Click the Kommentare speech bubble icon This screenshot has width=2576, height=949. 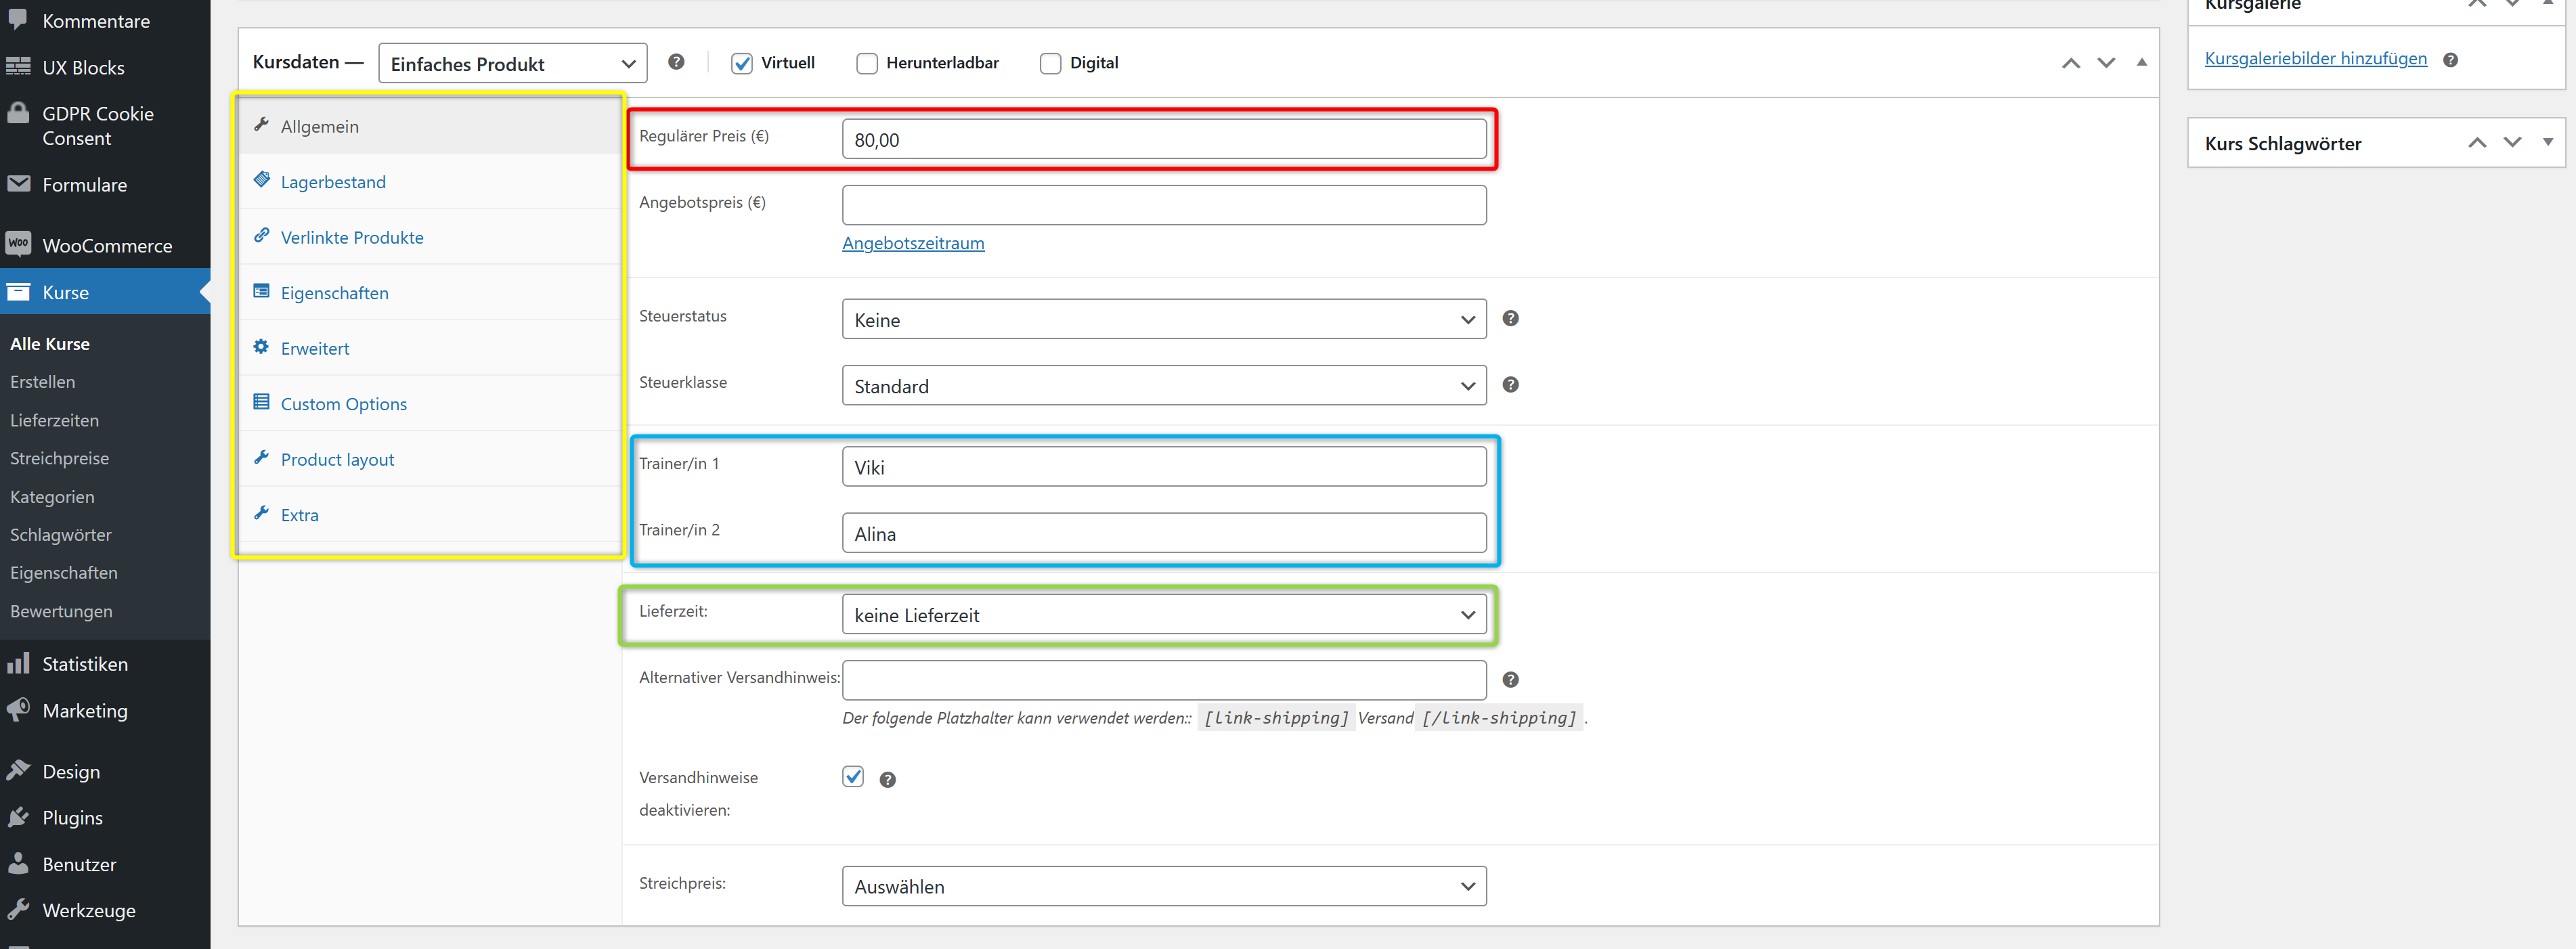point(18,20)
